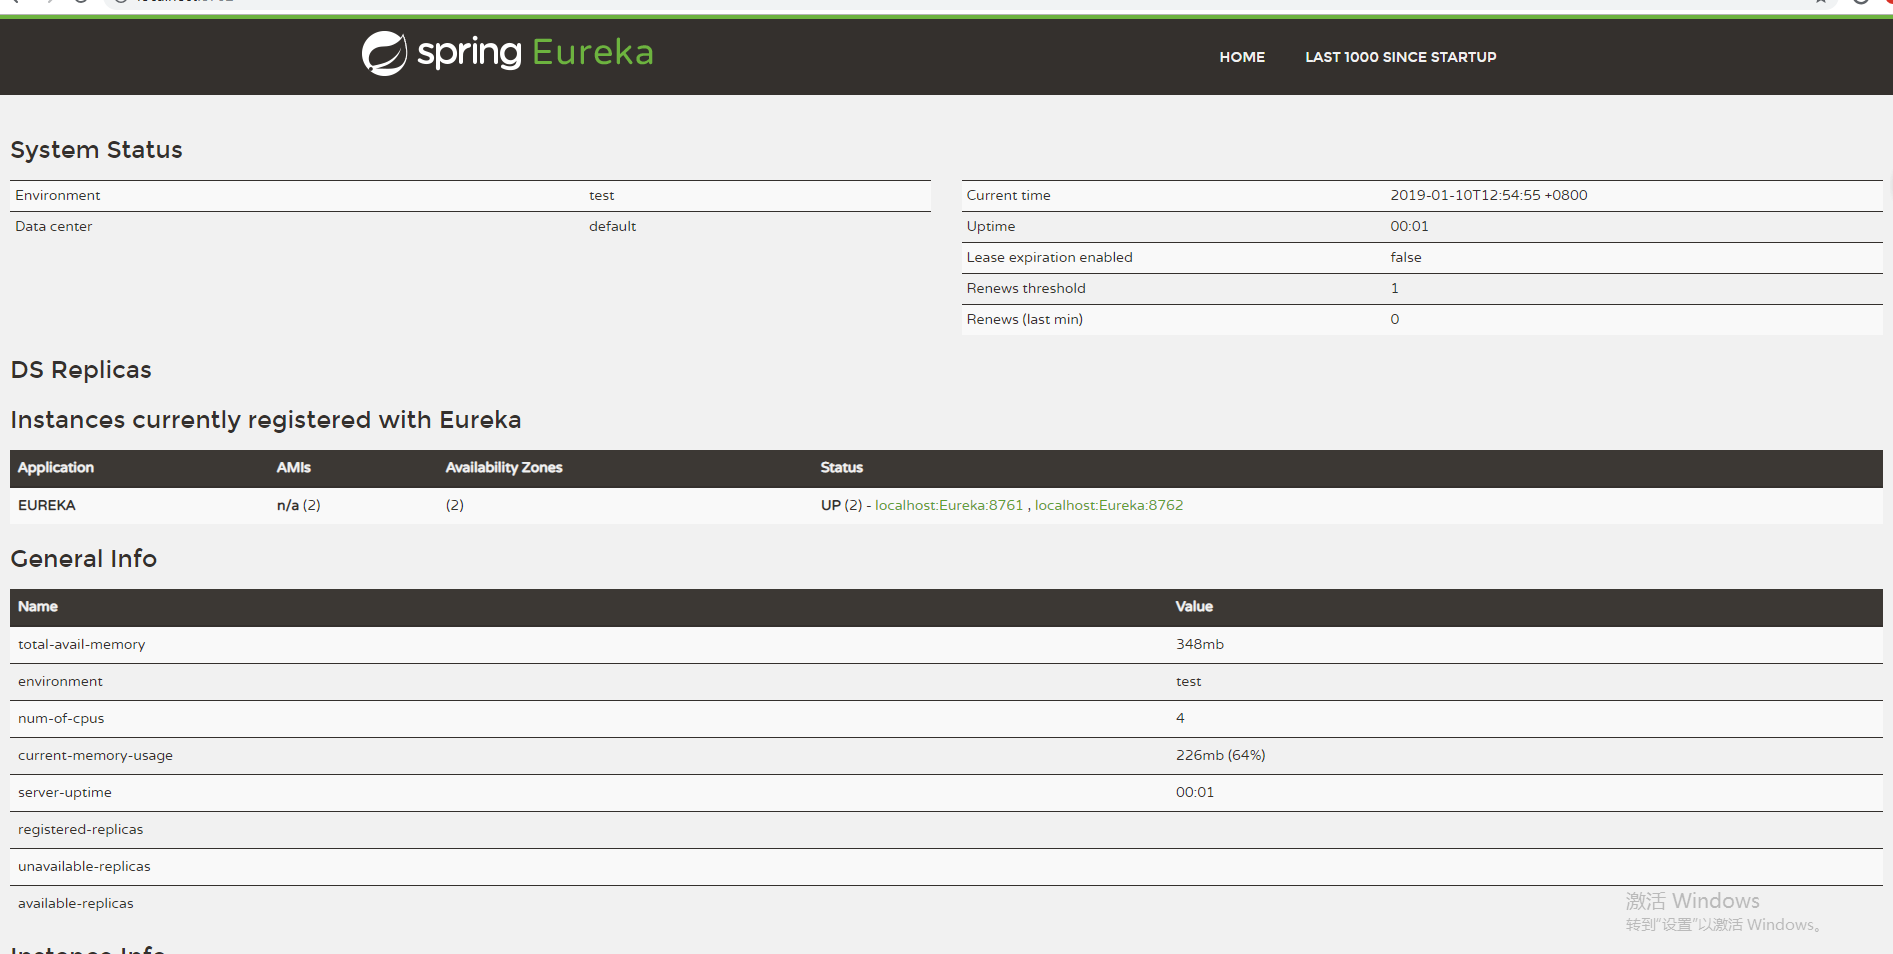Viewport: 1893px width, 954px height.
Task: Click the System Status heading
Action: [97, 150]
